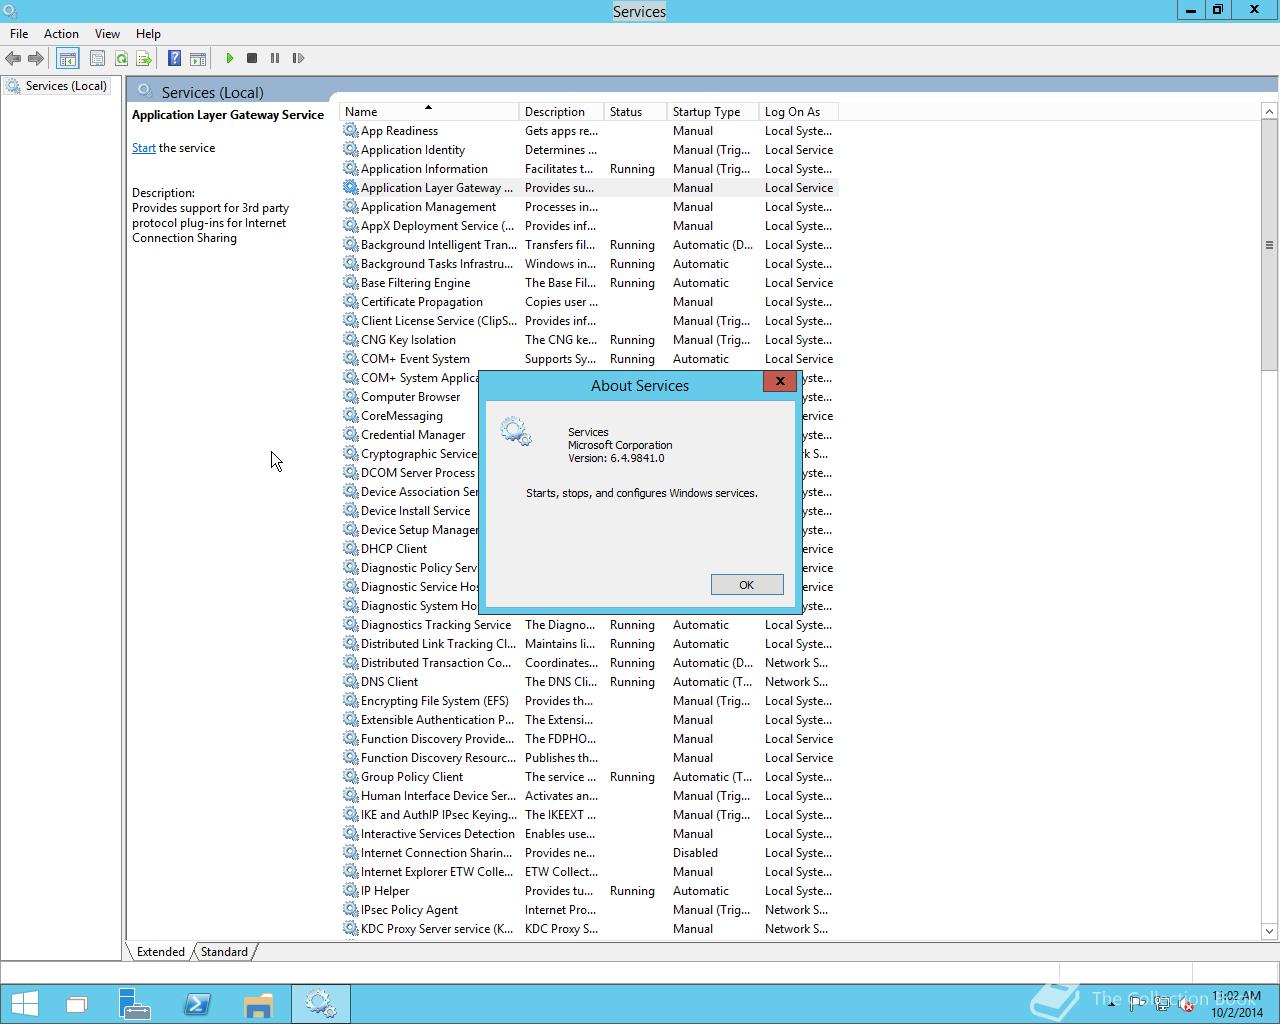Select the Diagnostics Tracking Service row
Screen dimensions: 1280x1024
click(588, 625)
